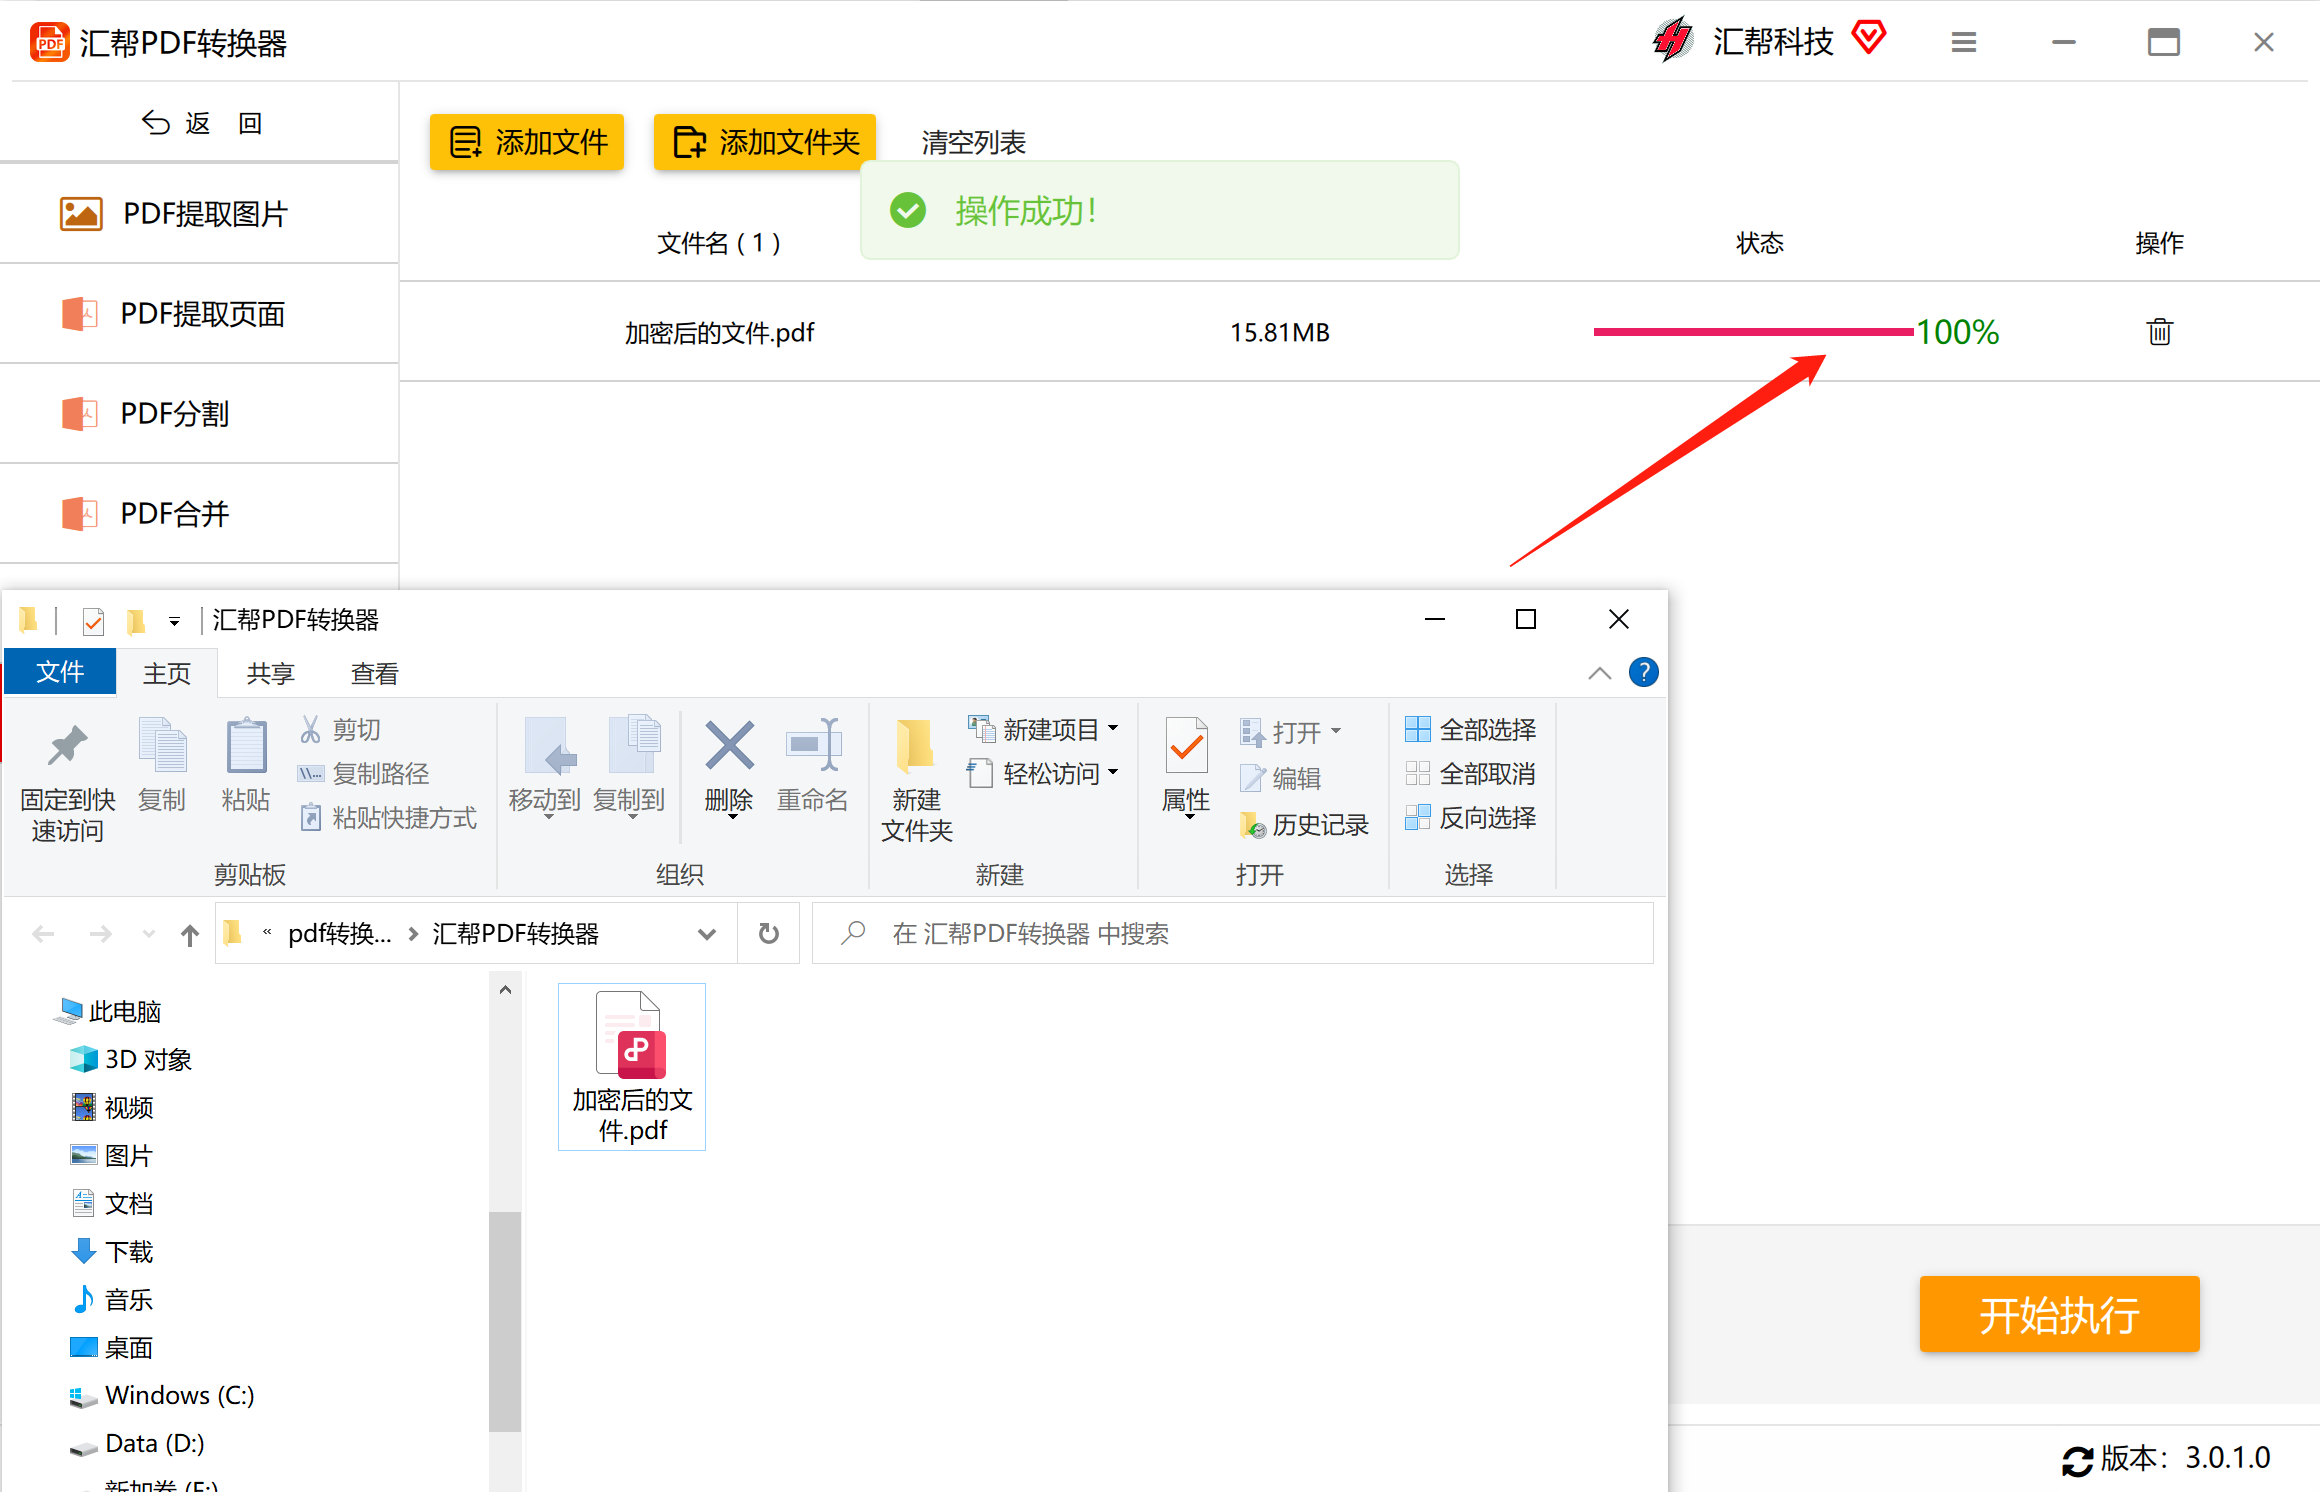Click the navigation pane scrollbar thumb

(x=505, y=1320)
